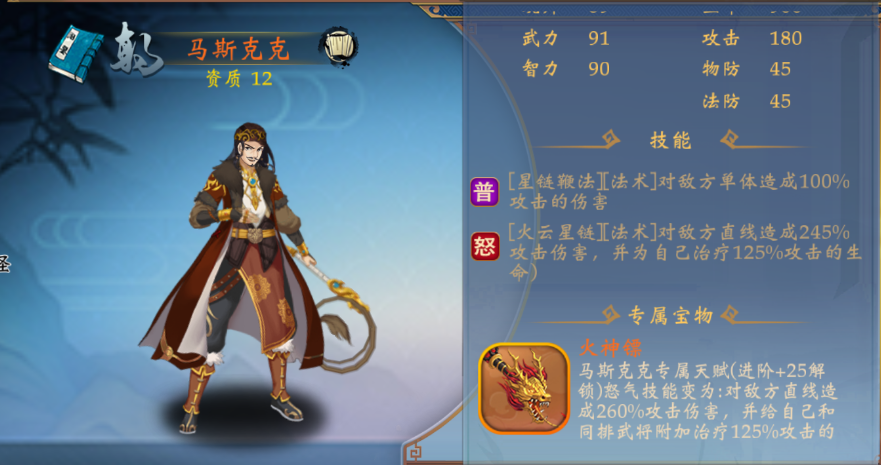Click the 火云星链 skill description text
The image size is (881, 465).
point(685,253)
